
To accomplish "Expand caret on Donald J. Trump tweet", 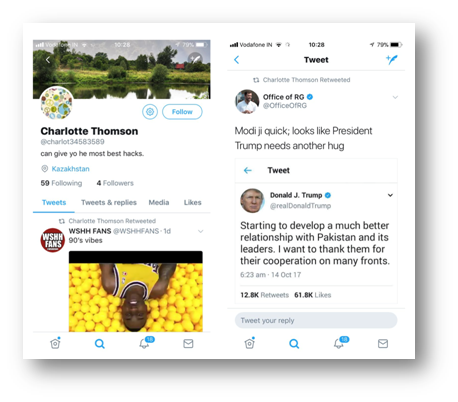I will pos(390,195).
